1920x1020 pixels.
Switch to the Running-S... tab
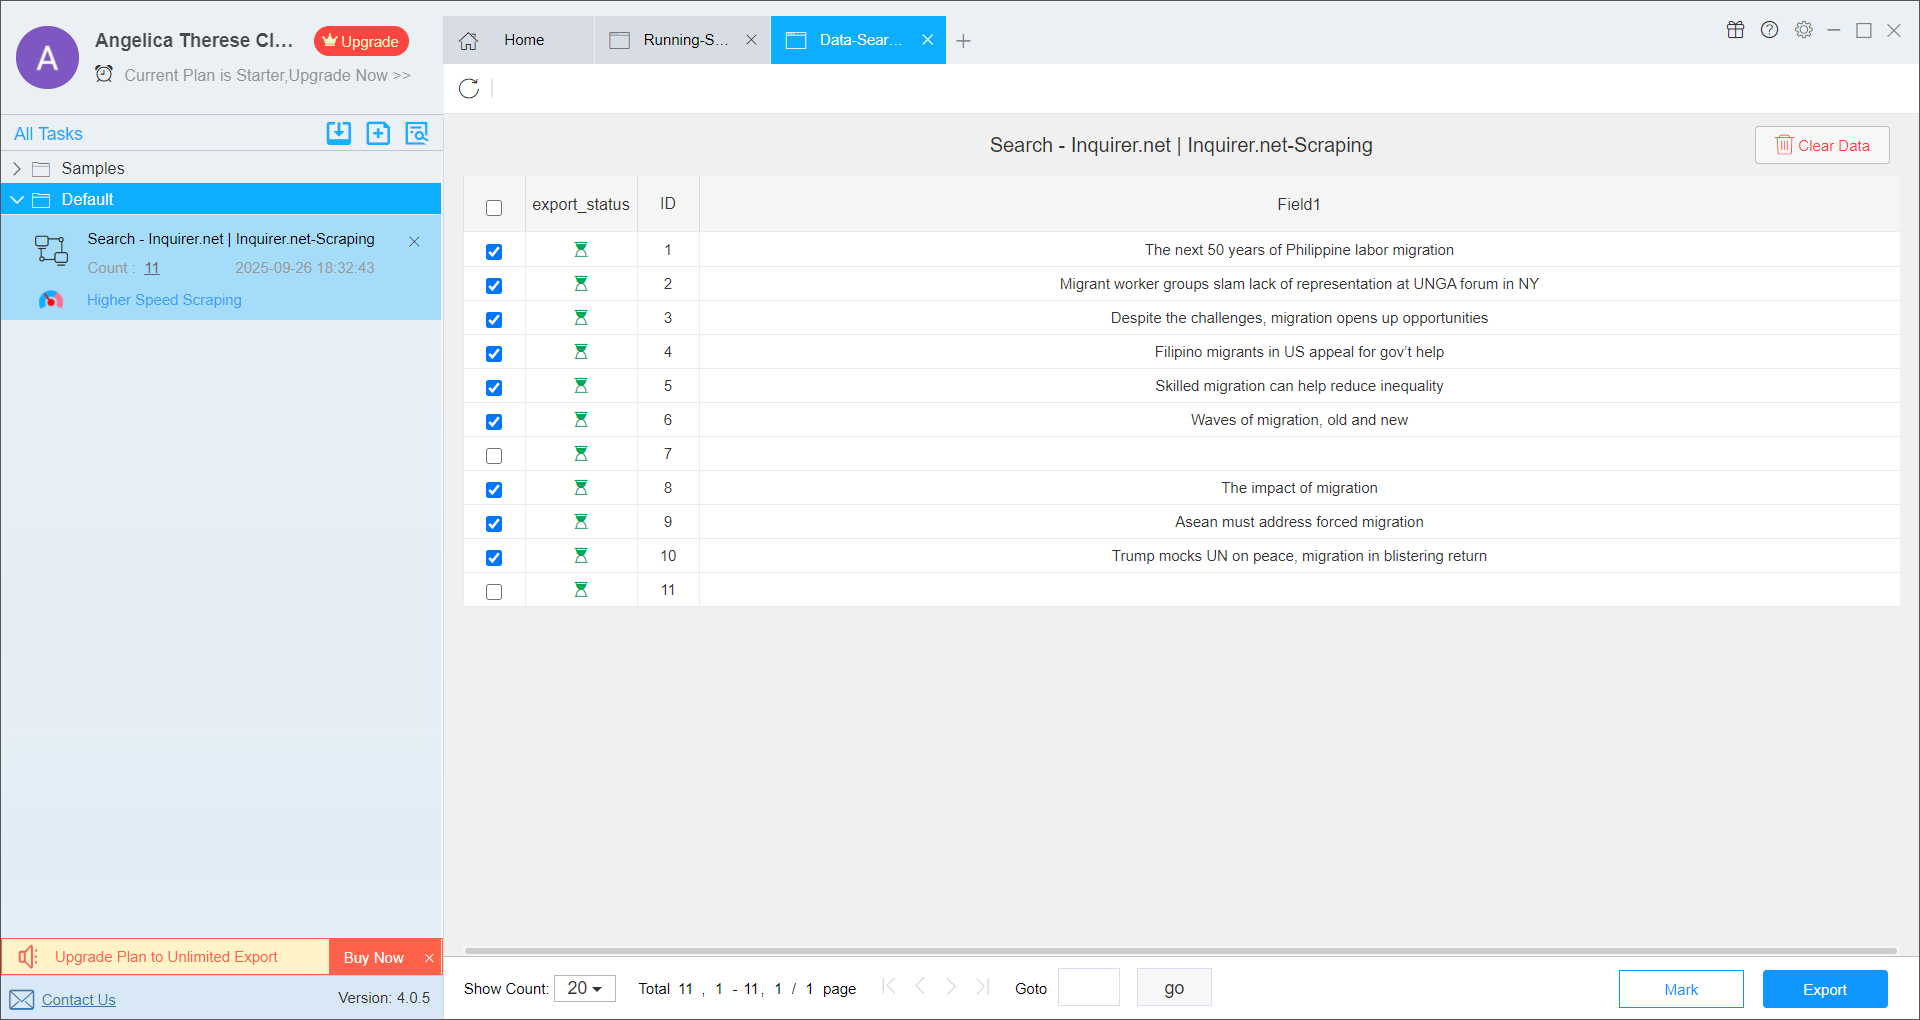point(684,40)
